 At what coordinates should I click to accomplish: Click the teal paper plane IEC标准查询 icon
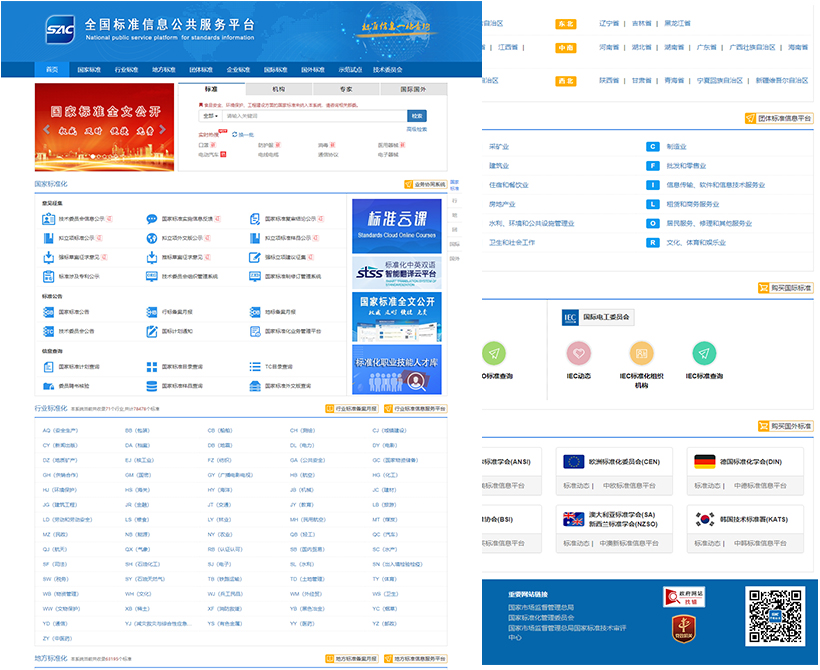[x=704, y=354]
